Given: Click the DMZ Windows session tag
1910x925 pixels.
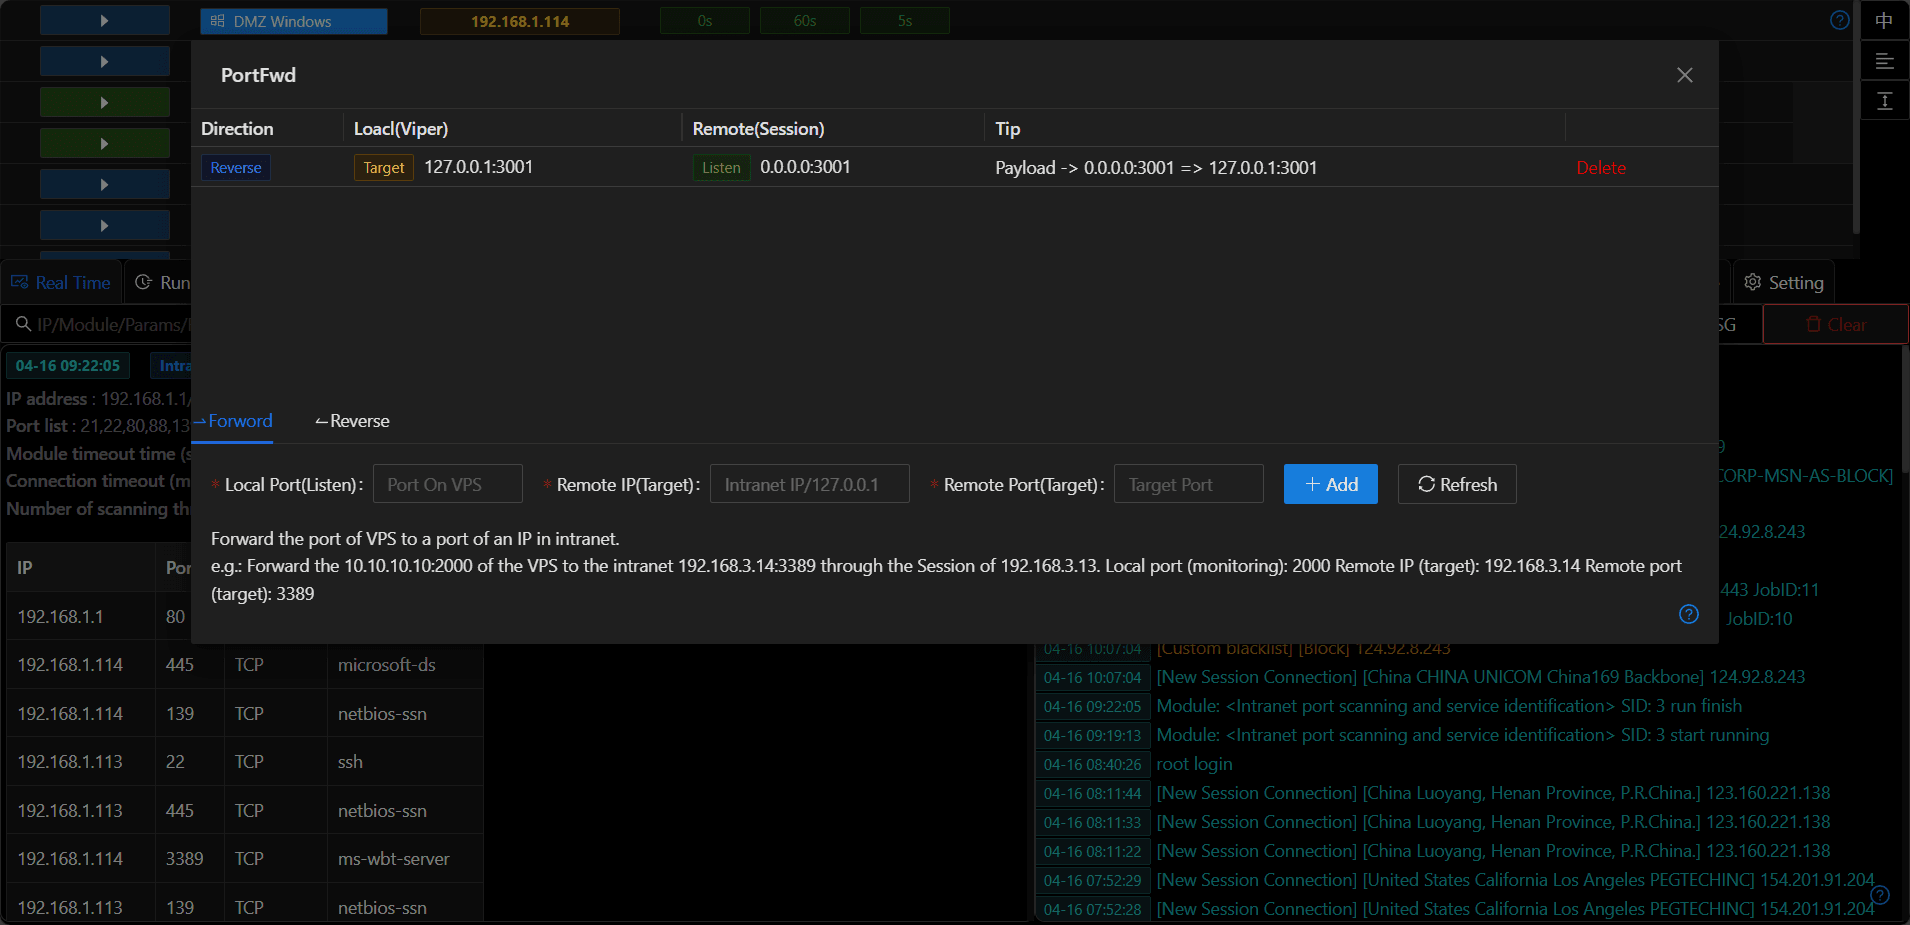Looking at the screenshot, I should click(293, 21).
